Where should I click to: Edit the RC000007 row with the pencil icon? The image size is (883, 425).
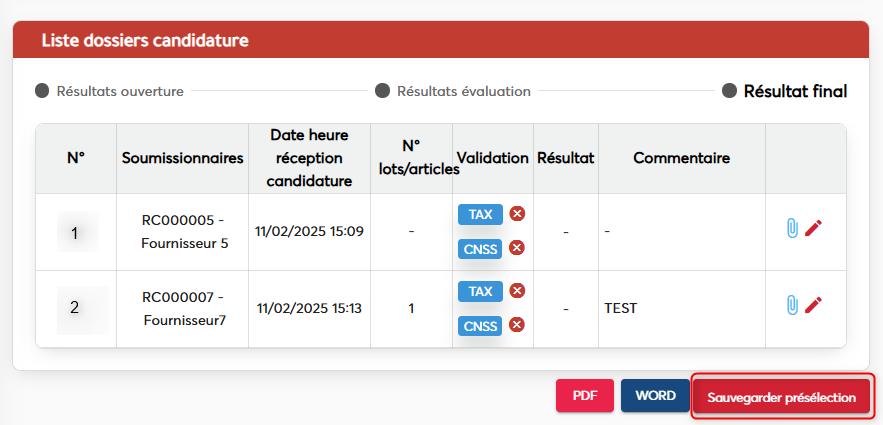(813, 305)
